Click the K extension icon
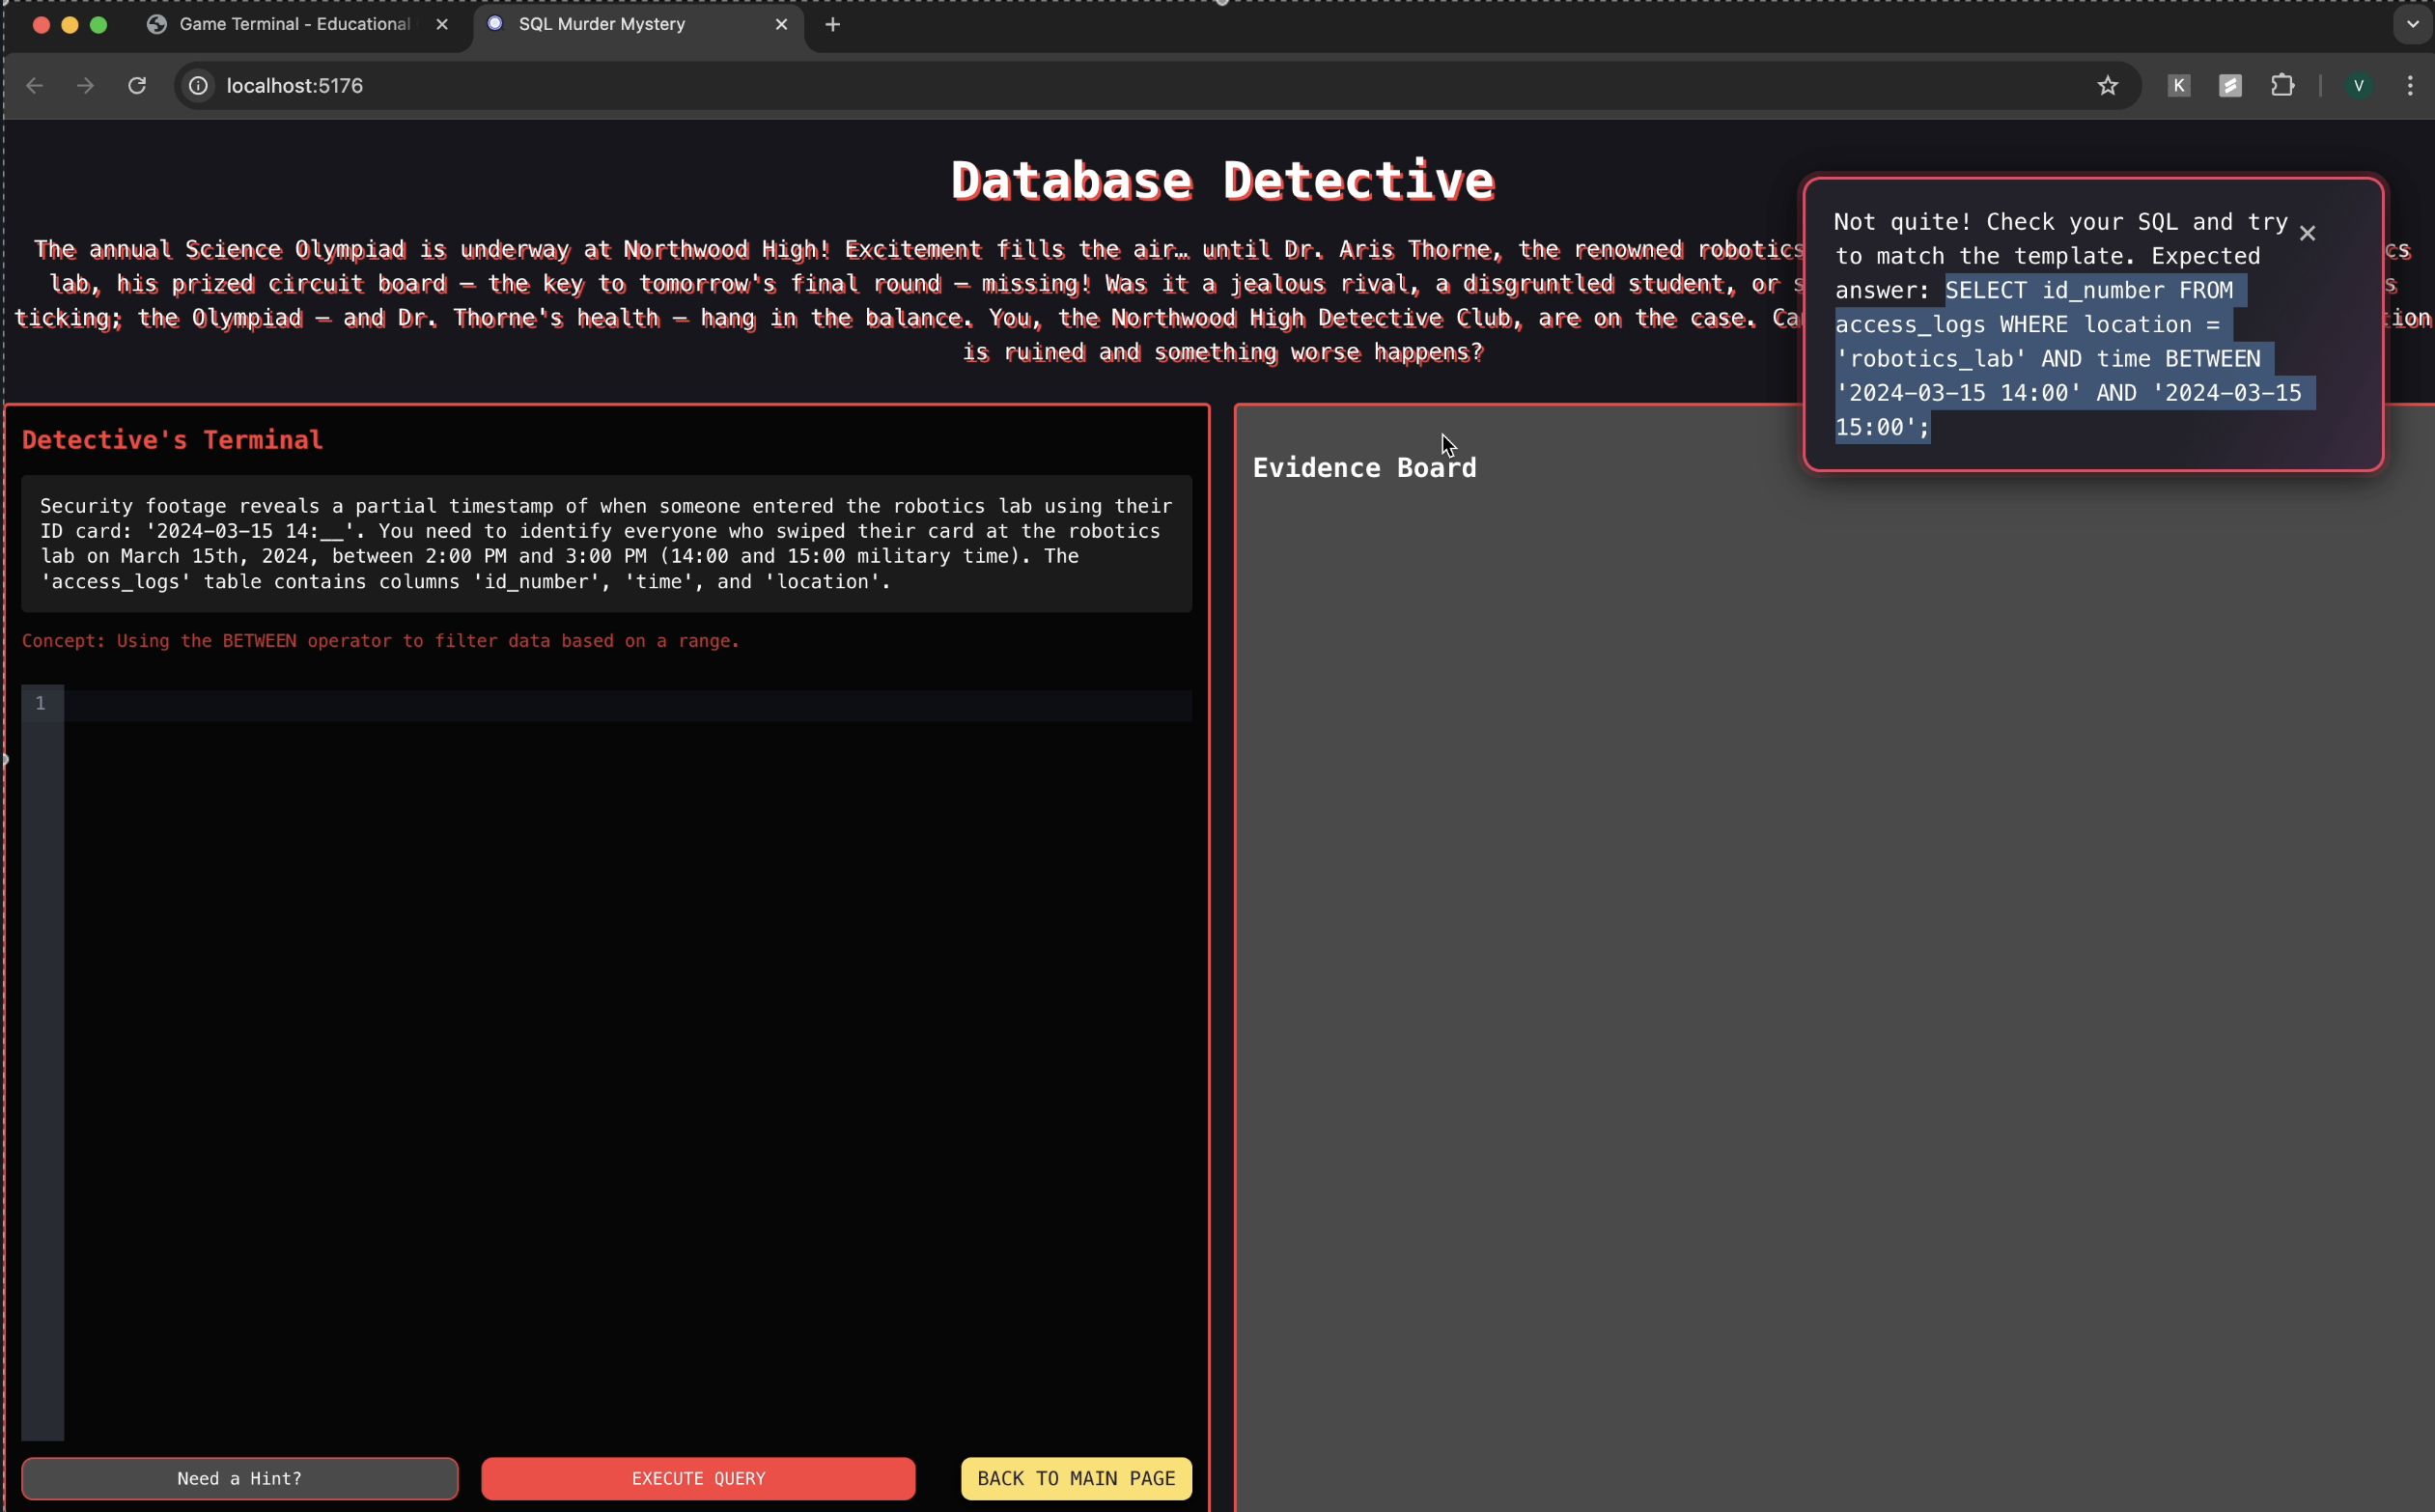 click(2178, 86)
